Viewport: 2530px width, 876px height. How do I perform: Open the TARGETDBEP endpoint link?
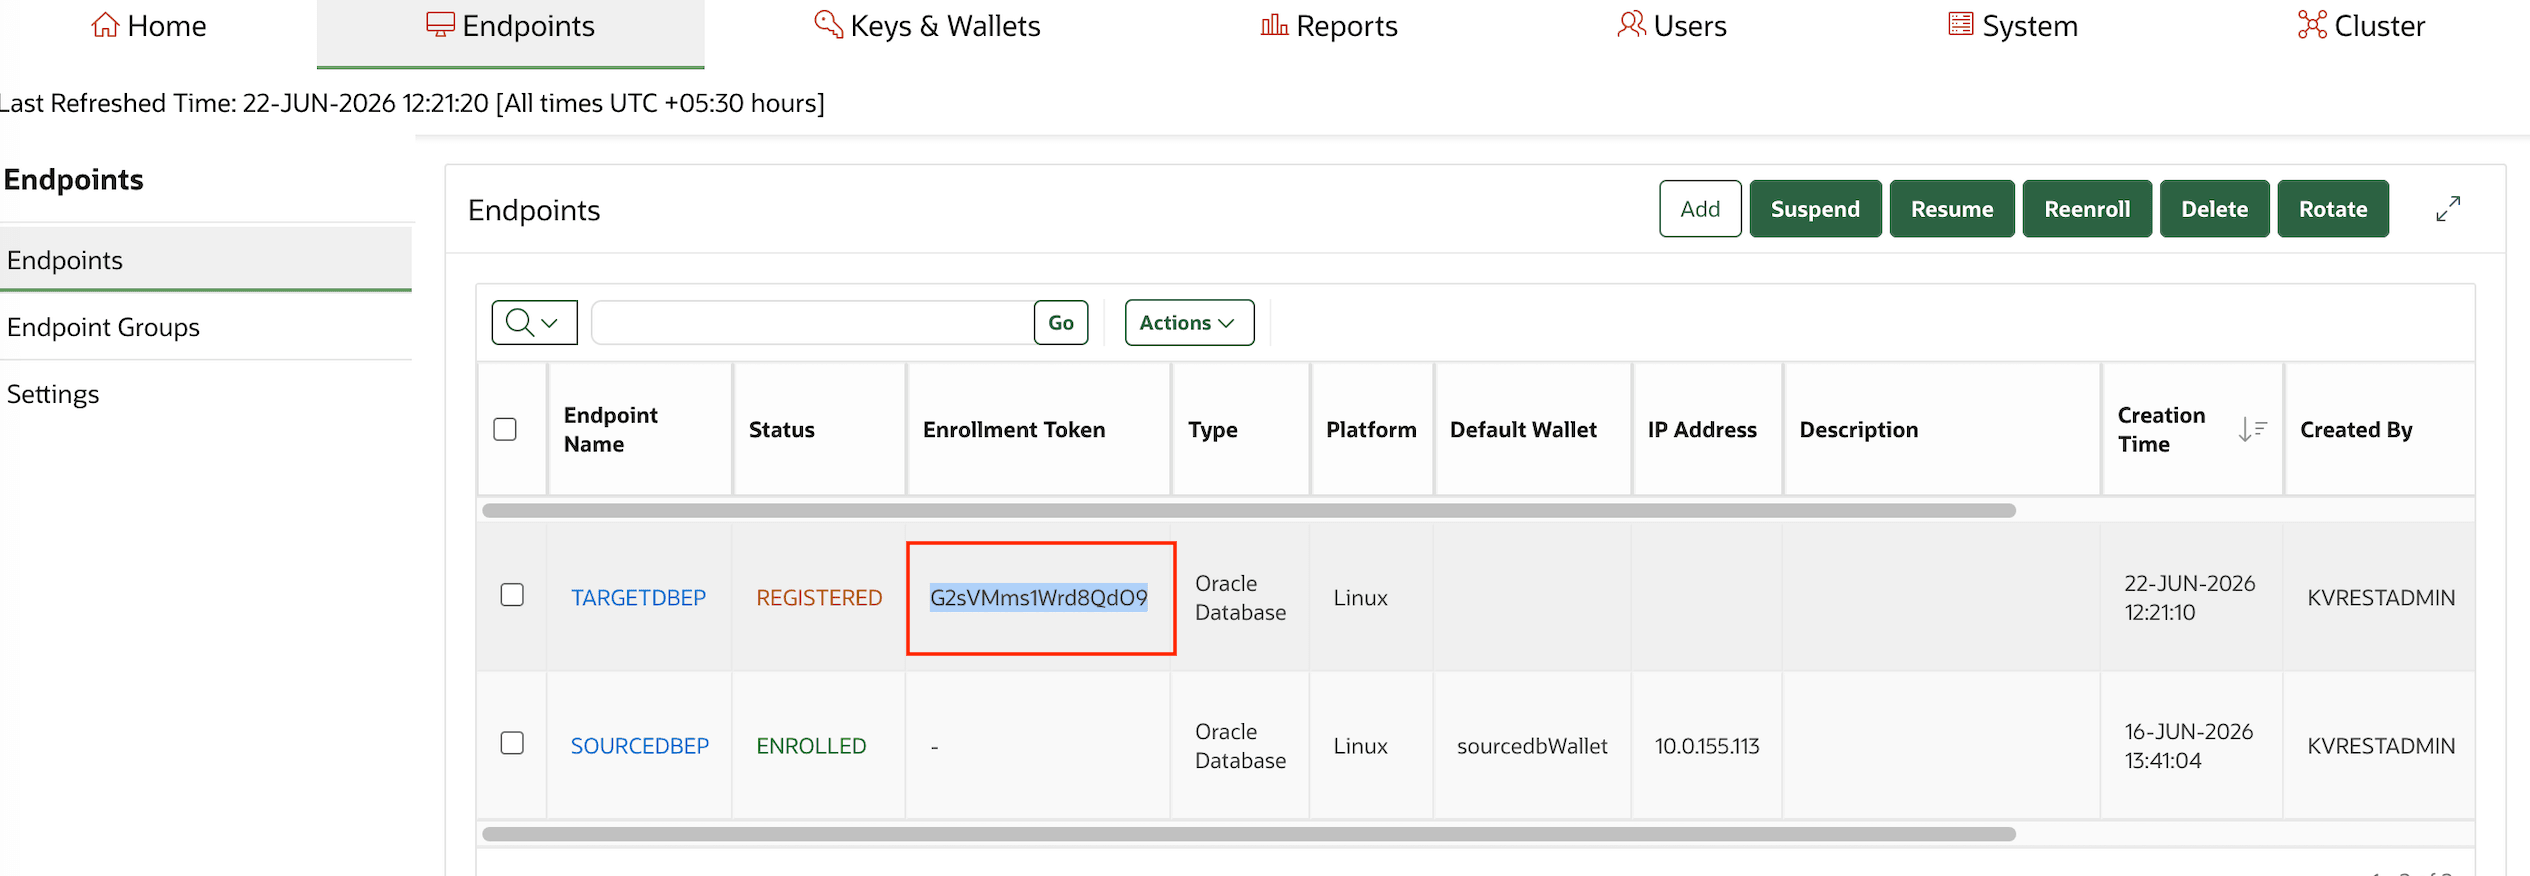(638, 597)
